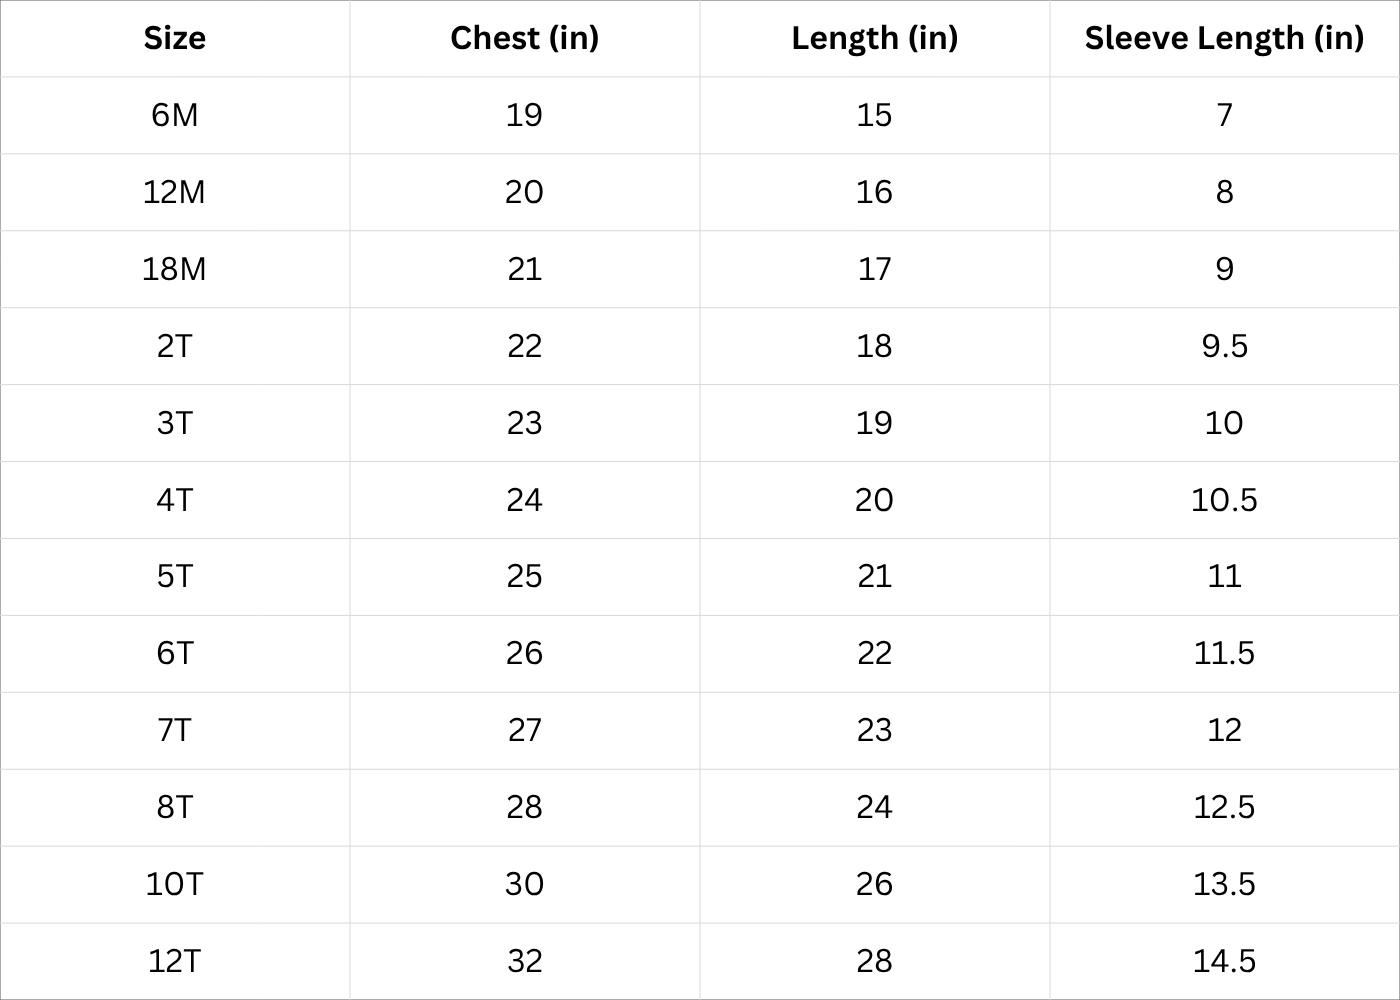Viewport: 1400px width, 1000px height.
Task: Click the 3T size cell
Action: 175,423
